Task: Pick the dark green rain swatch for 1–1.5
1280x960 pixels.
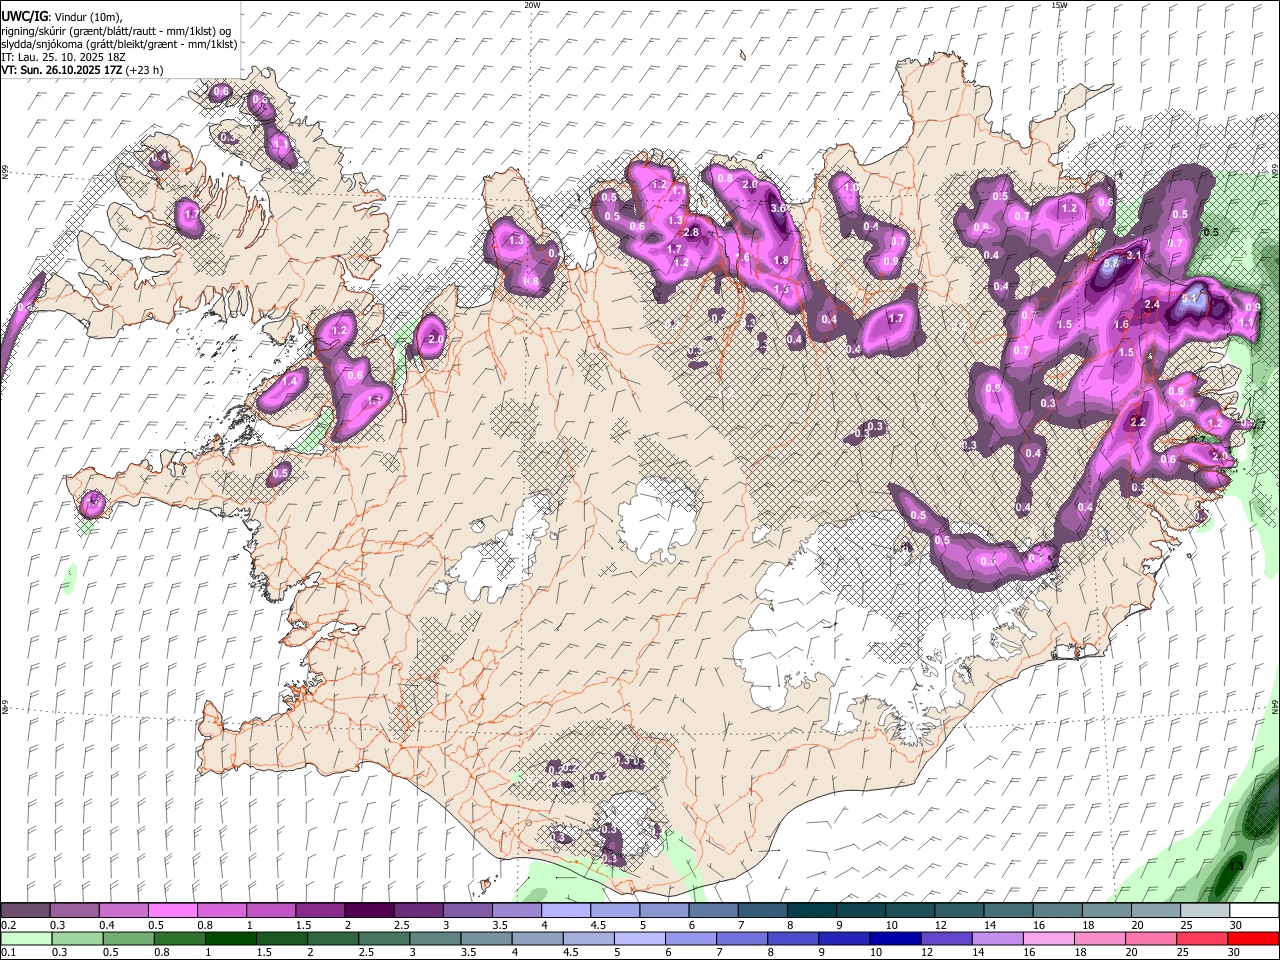Action: pyautogui.click(x=230, y=939)
